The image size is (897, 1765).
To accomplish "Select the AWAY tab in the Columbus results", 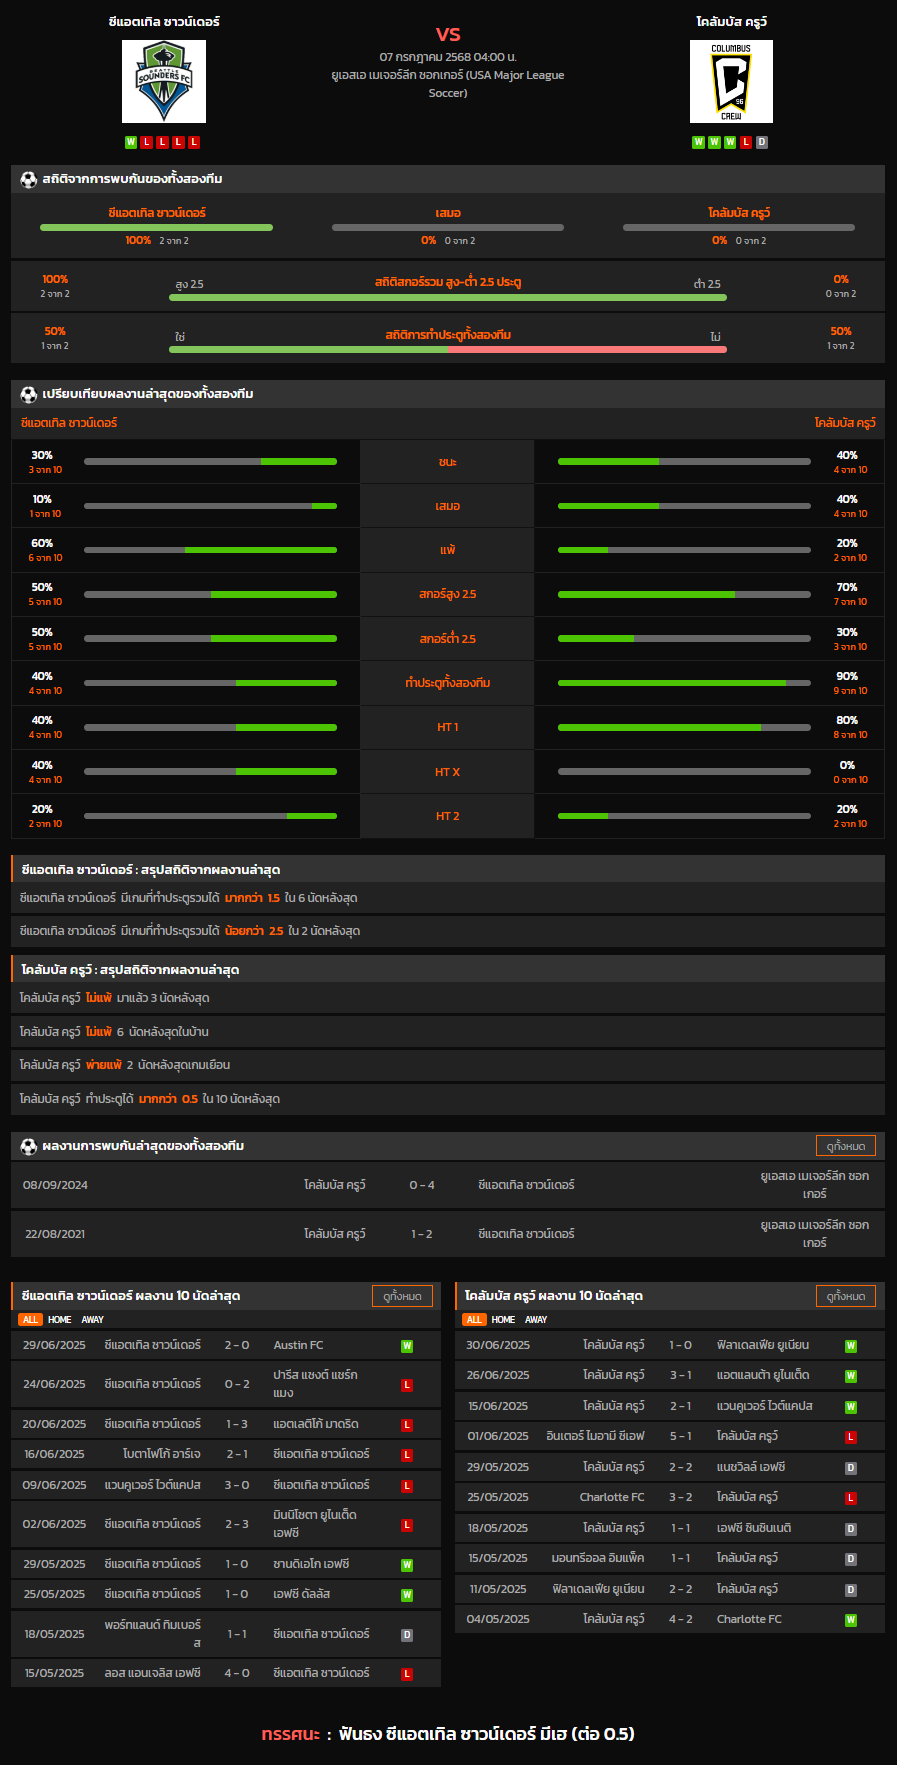I will click(x=536, y=1320).
